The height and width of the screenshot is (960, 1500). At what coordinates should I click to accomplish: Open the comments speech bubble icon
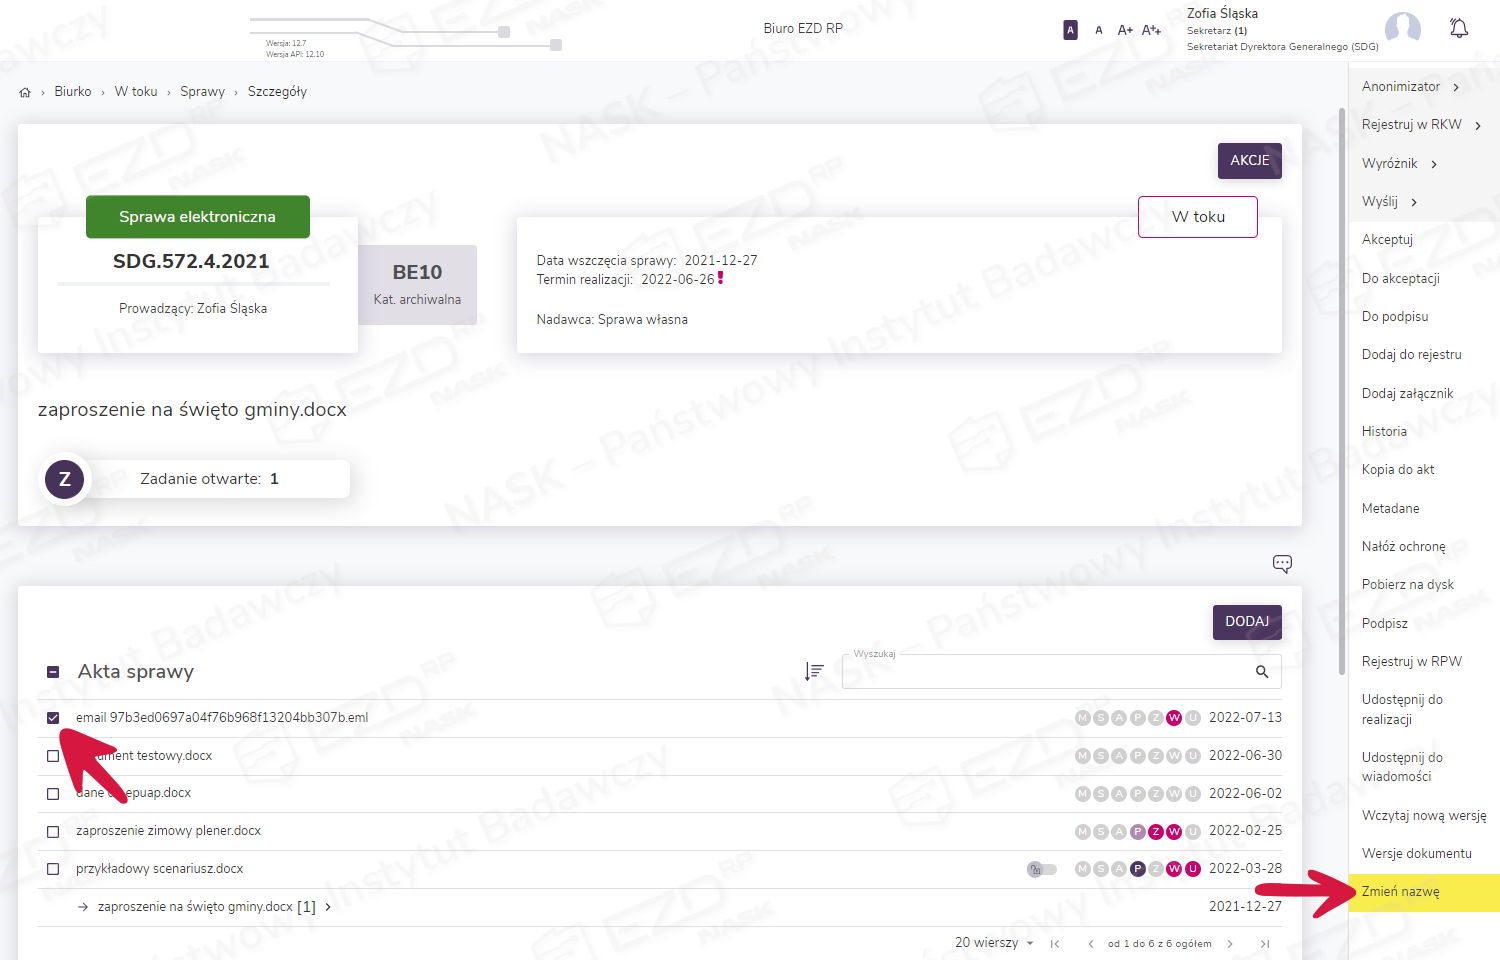[1282, 564]
